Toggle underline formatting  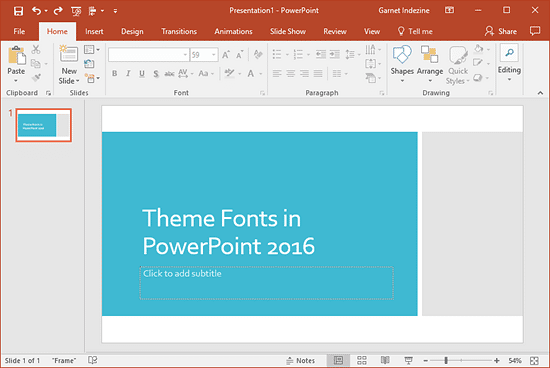pos(142,74)
